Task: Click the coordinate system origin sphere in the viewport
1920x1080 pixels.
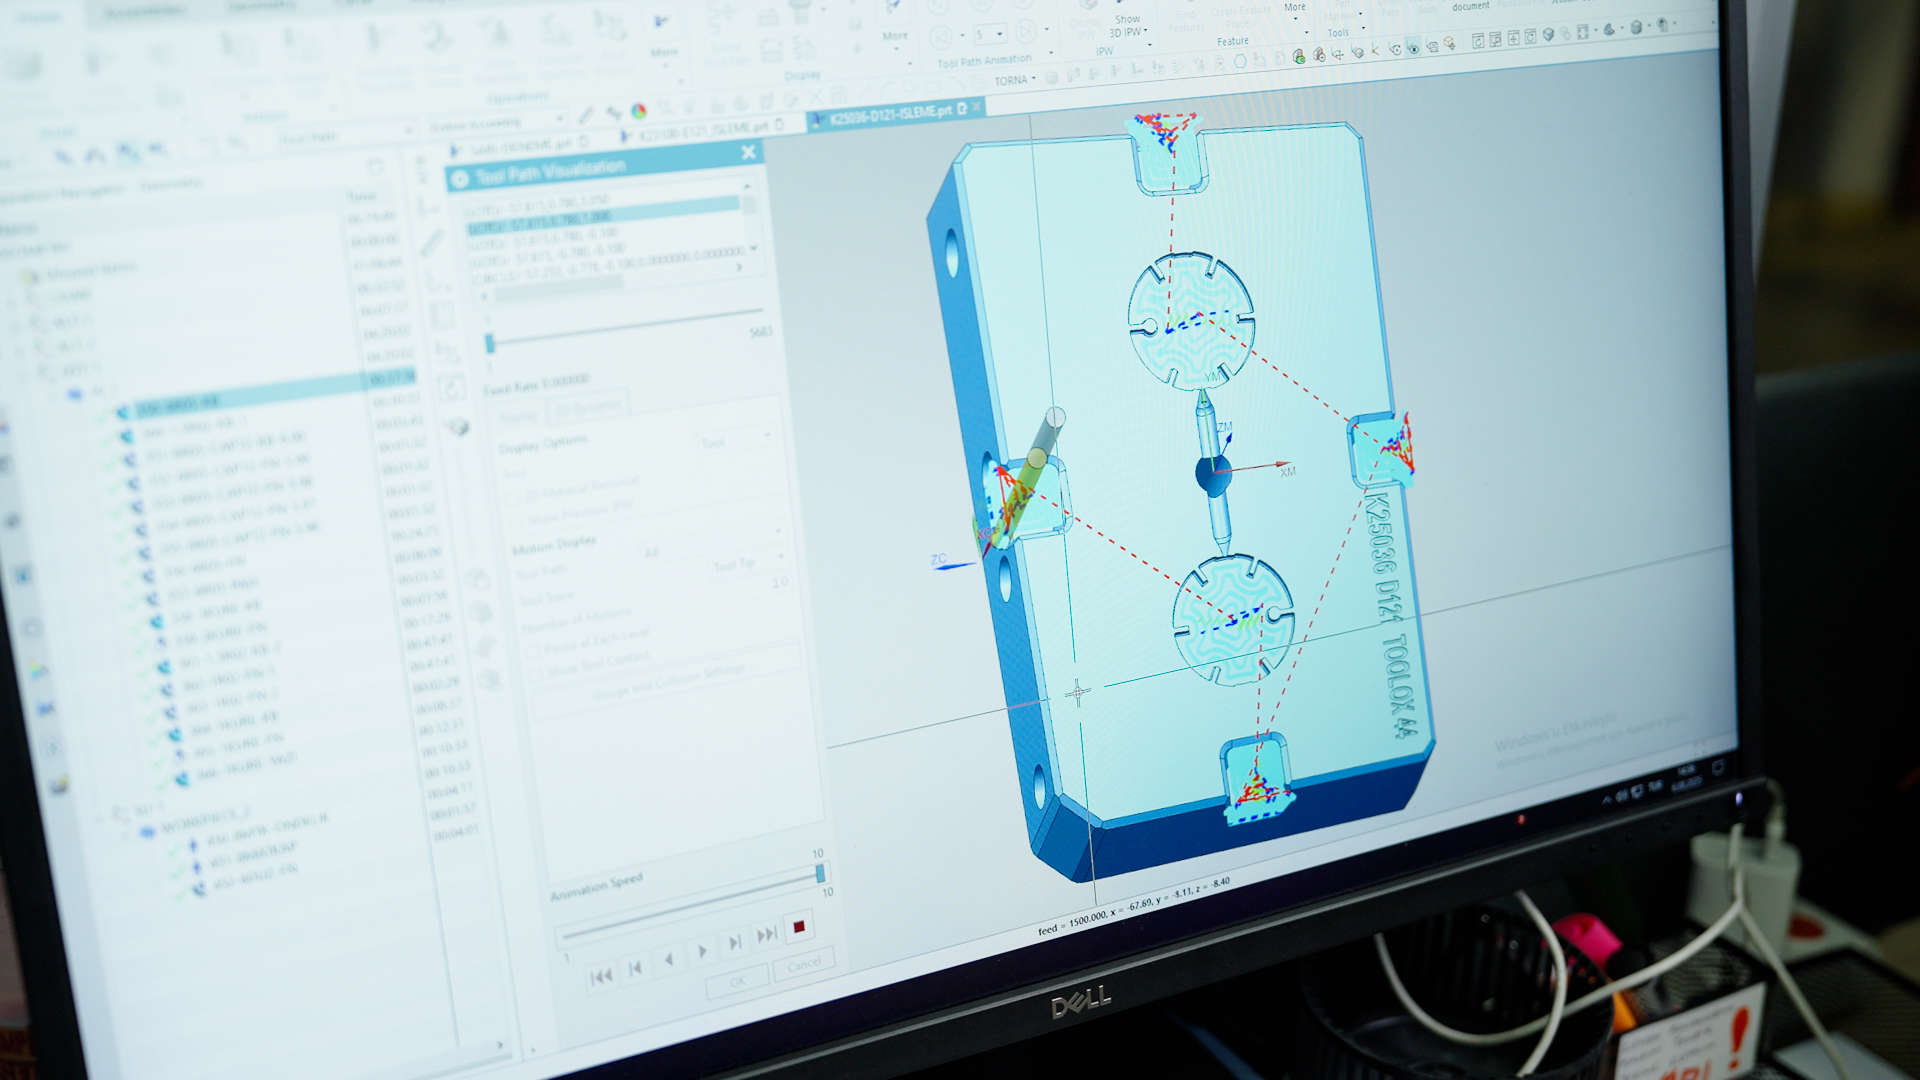Action: coord(1214,476)
